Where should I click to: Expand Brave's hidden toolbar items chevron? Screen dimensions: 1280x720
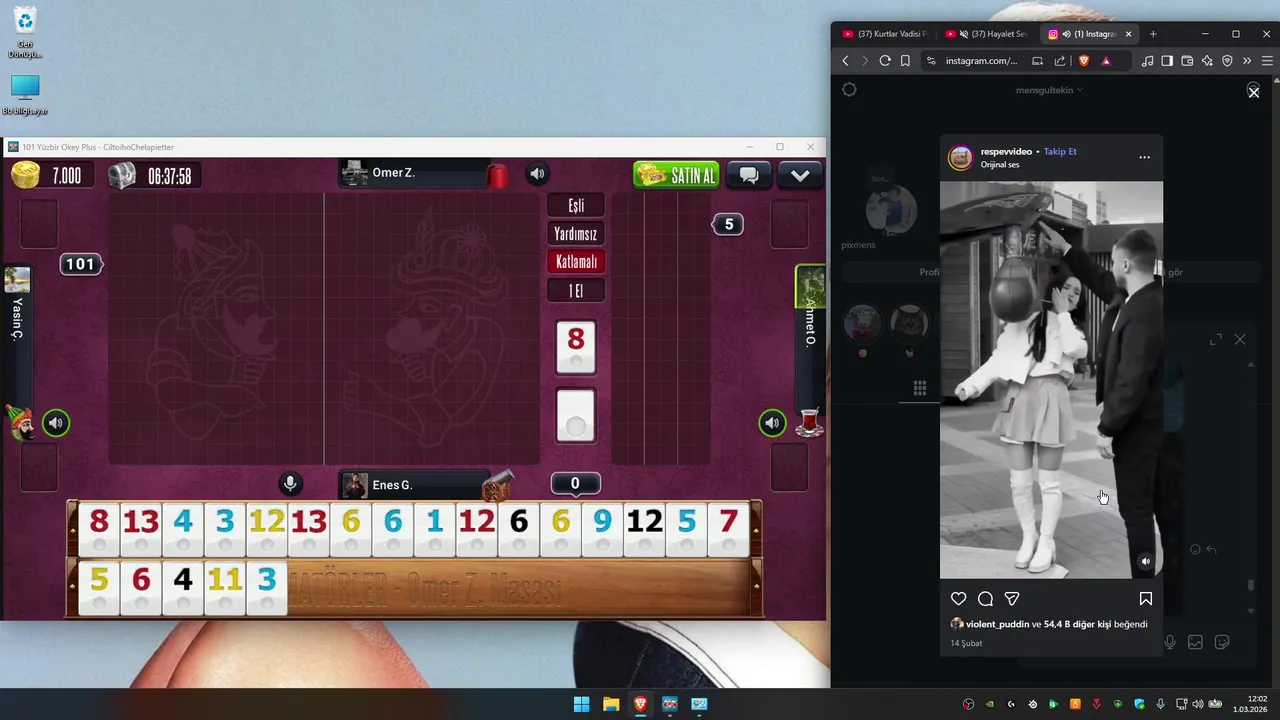coord(1247,61)
